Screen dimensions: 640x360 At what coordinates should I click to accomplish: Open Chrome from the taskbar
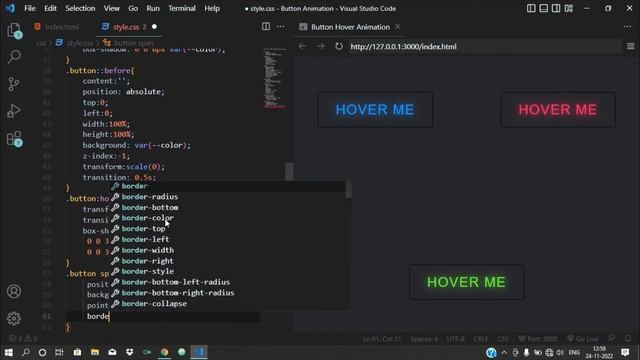point(164,352)
